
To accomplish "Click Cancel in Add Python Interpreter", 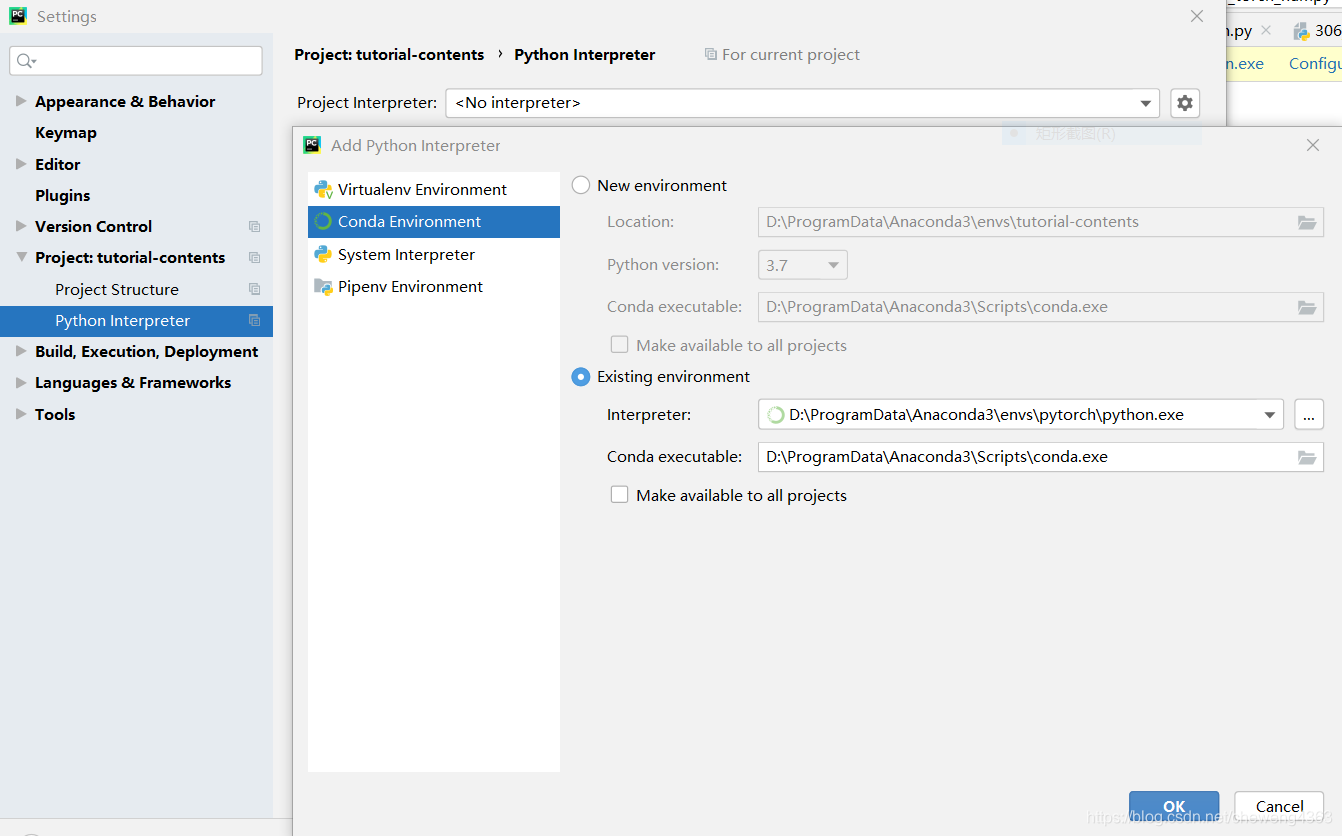I will click(1279, 807).
